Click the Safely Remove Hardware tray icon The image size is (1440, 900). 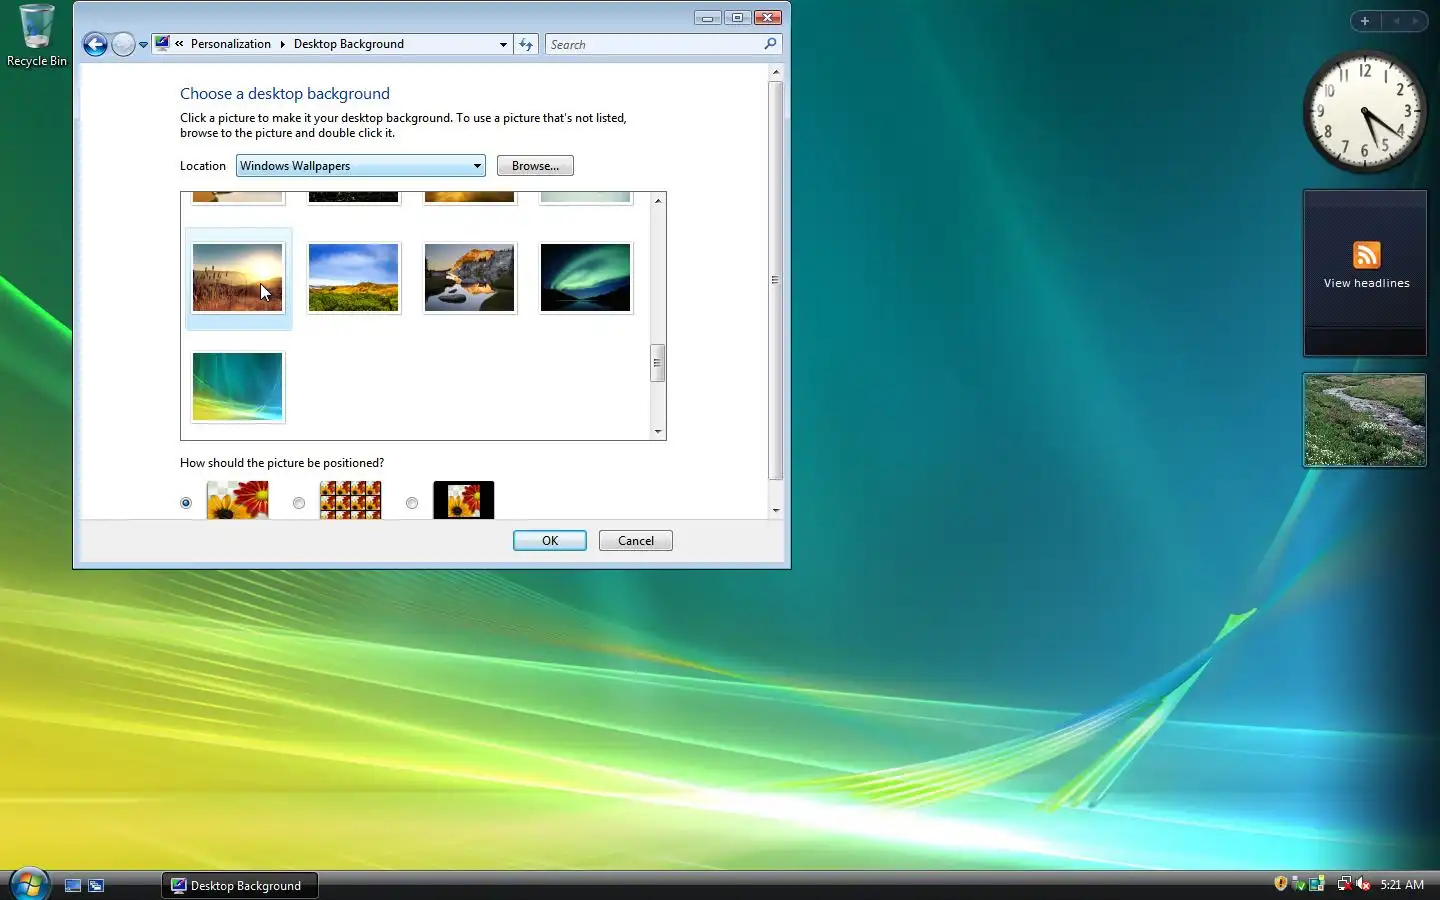1299,884
